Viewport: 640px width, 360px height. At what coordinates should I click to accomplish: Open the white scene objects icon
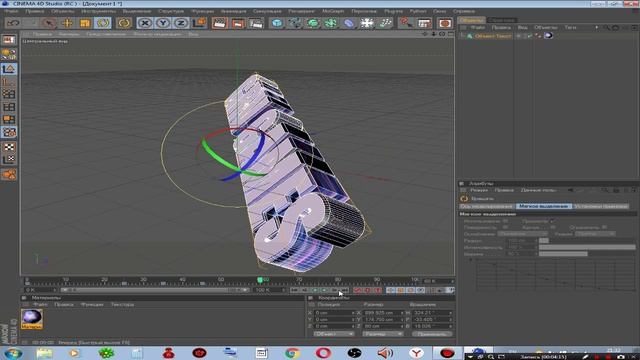pos(367,23)
